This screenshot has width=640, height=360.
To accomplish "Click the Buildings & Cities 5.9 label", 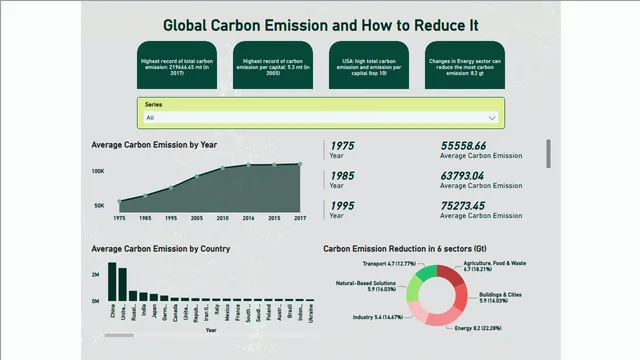I will pyautogui.click(x=500, y=298).
